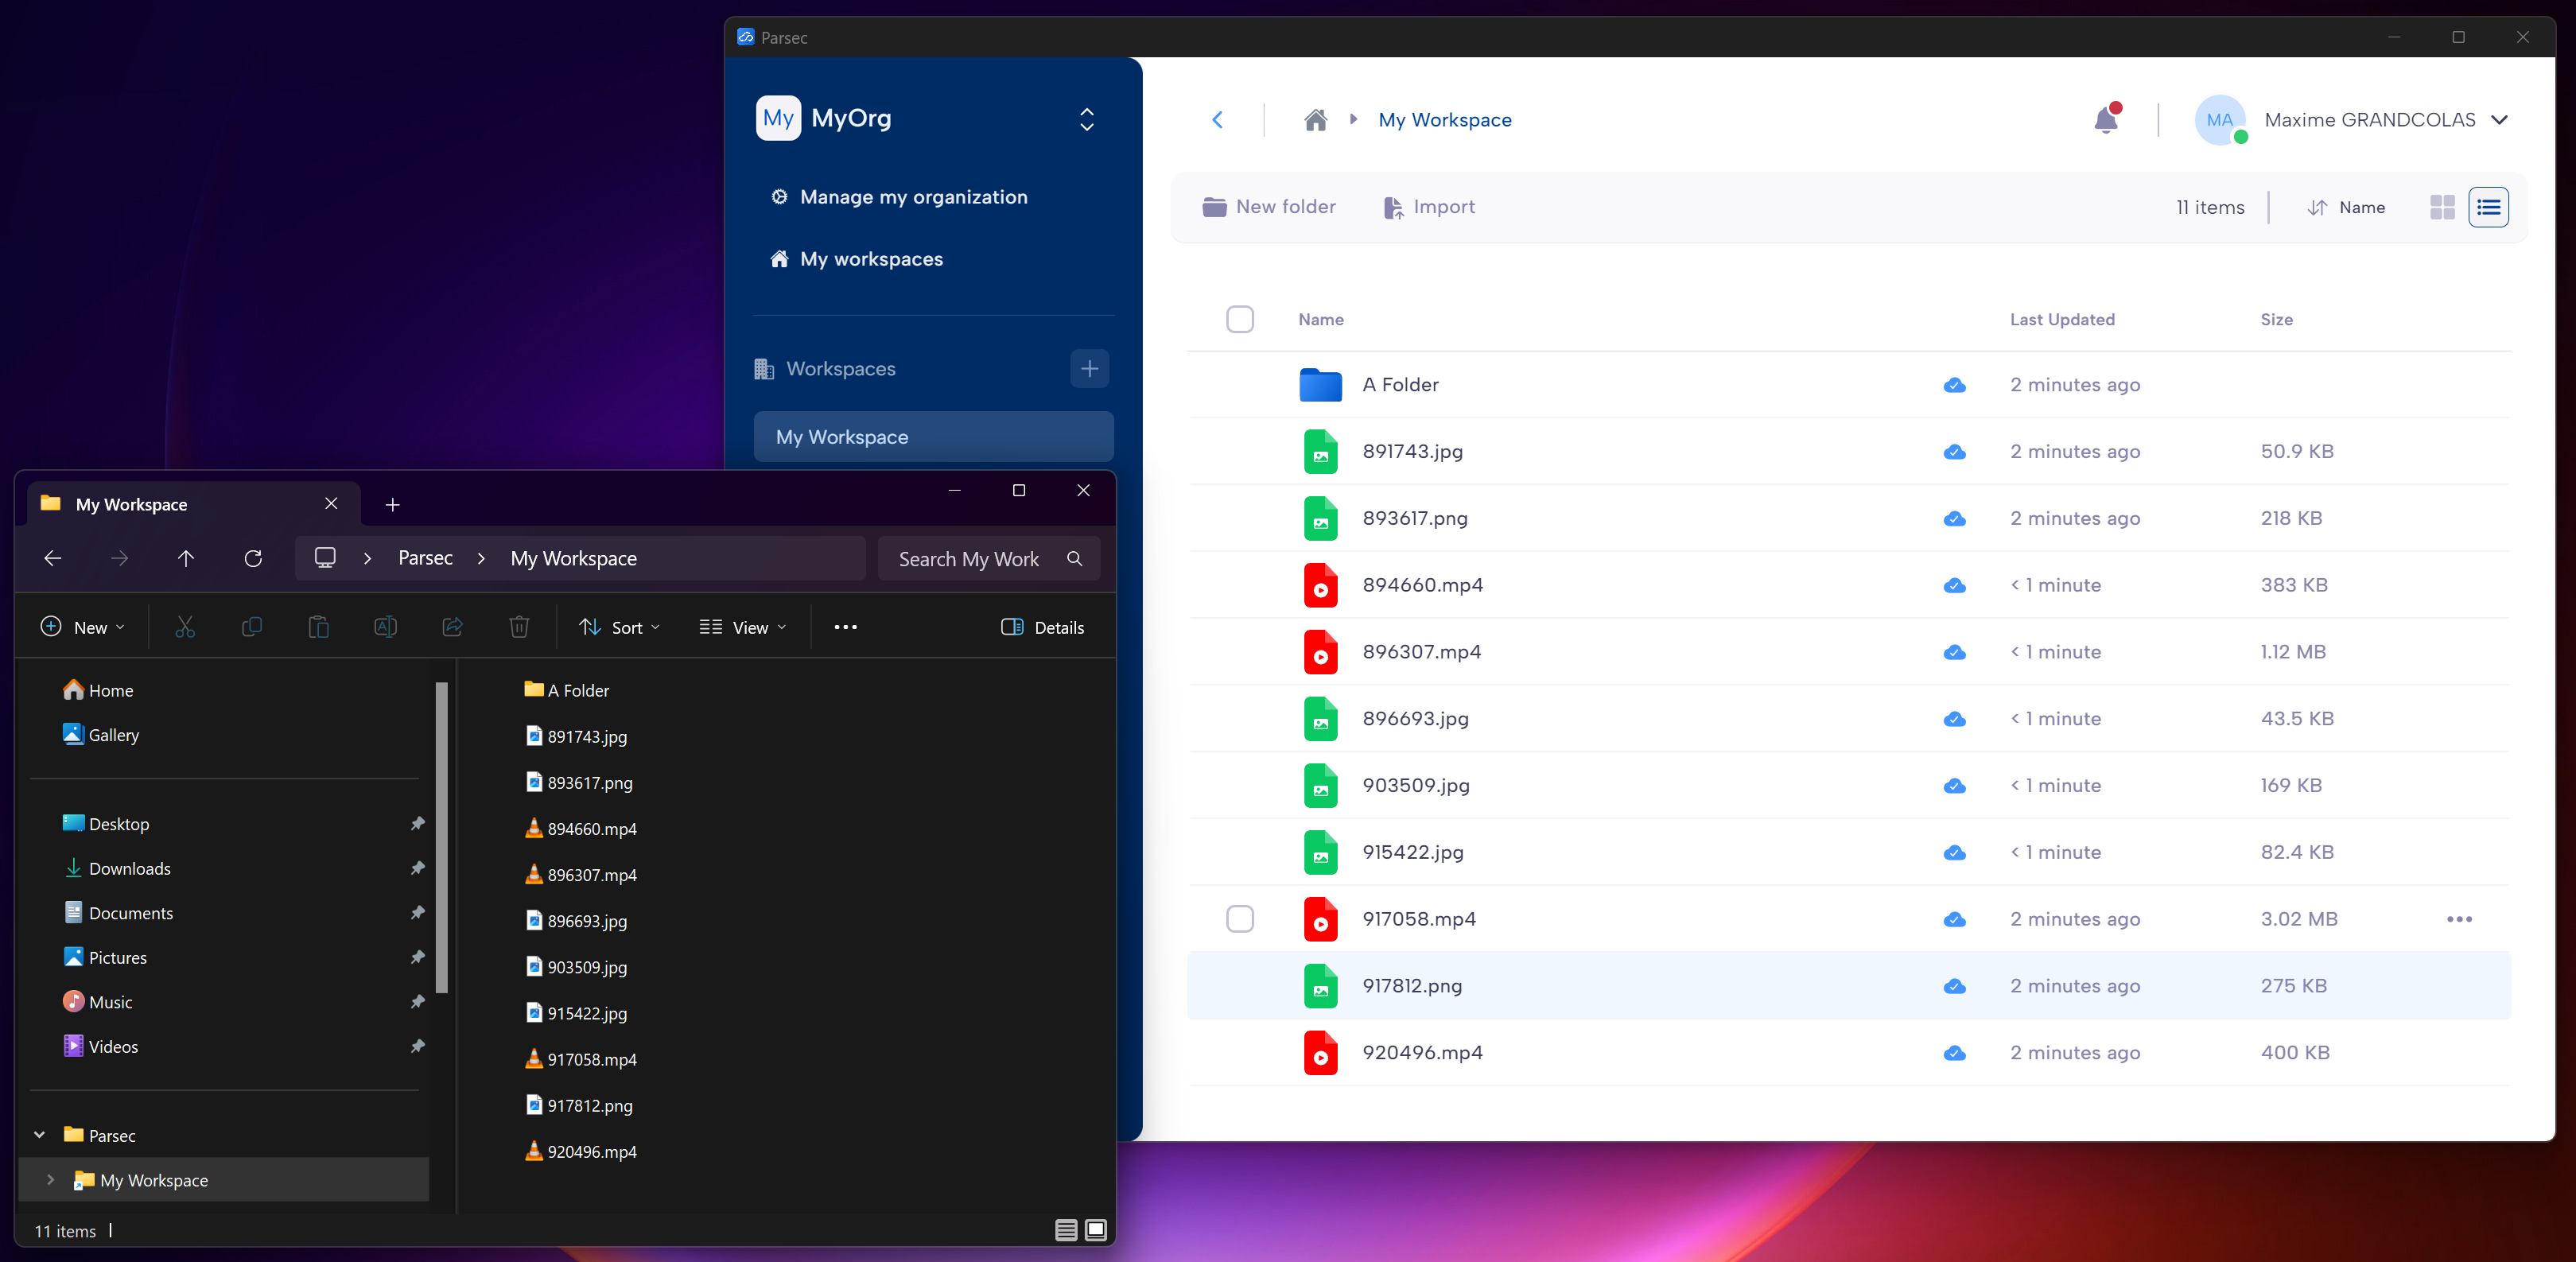Go back using Parsec's blue back chevron
Viewport: 2576px width, 1262px height.
click(1217, 120)
